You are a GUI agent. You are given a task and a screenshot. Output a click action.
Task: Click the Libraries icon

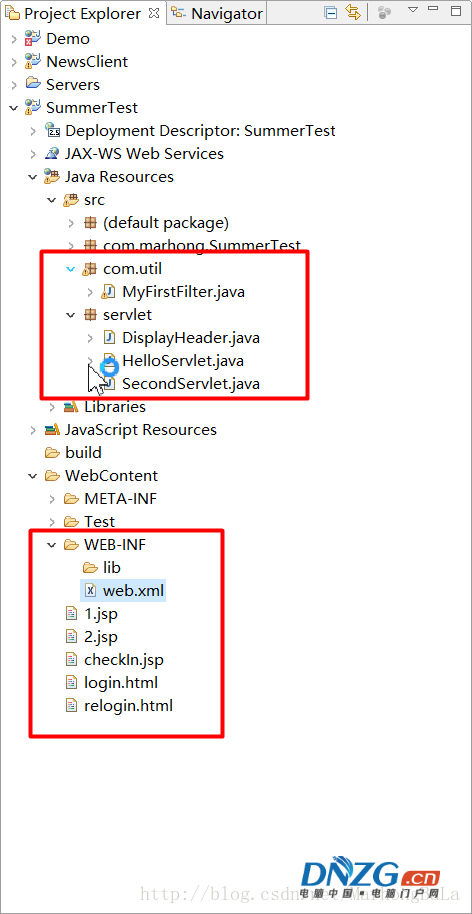click(71, 407)
